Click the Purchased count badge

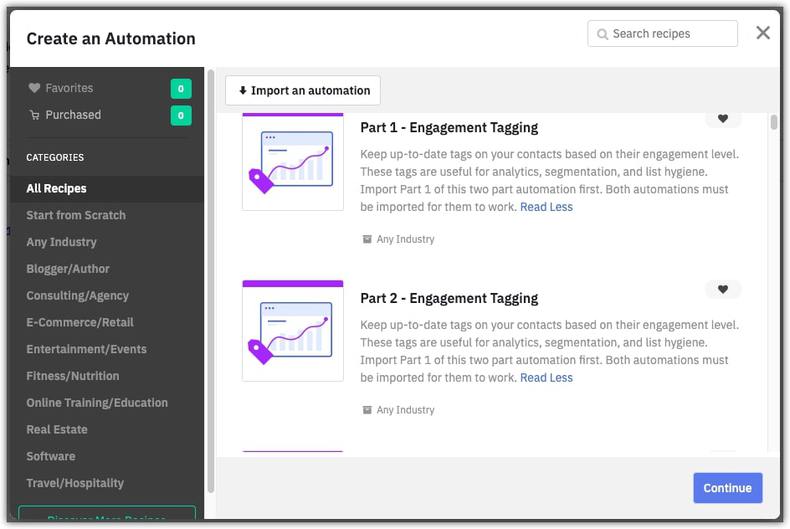181,115
